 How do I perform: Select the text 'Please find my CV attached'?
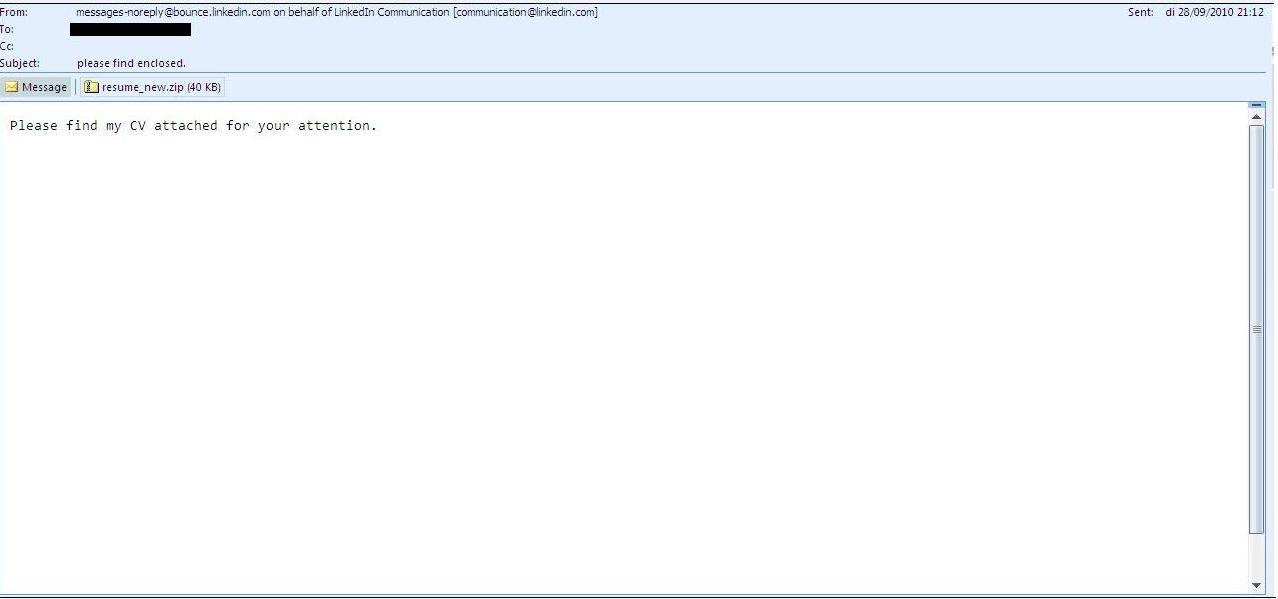[113, 125]
